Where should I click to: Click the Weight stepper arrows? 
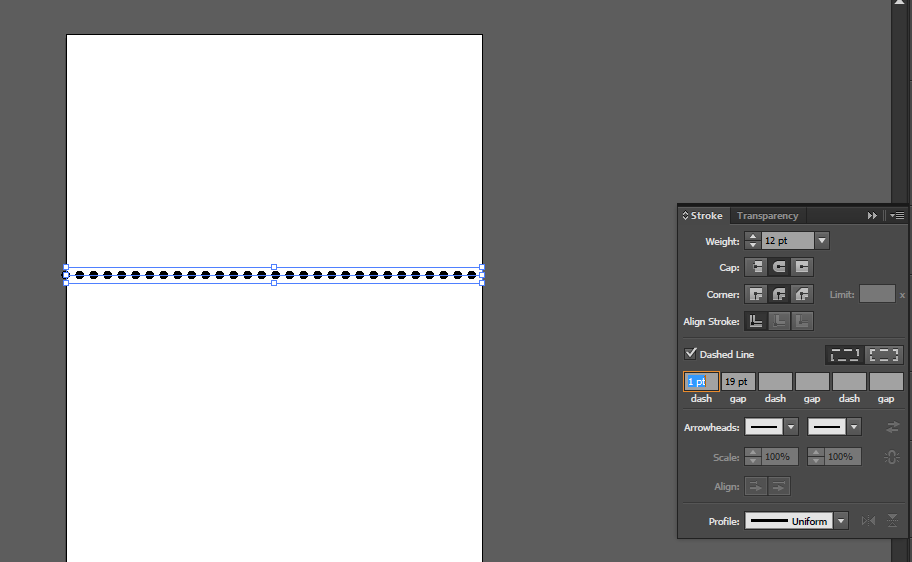(753, 241)
